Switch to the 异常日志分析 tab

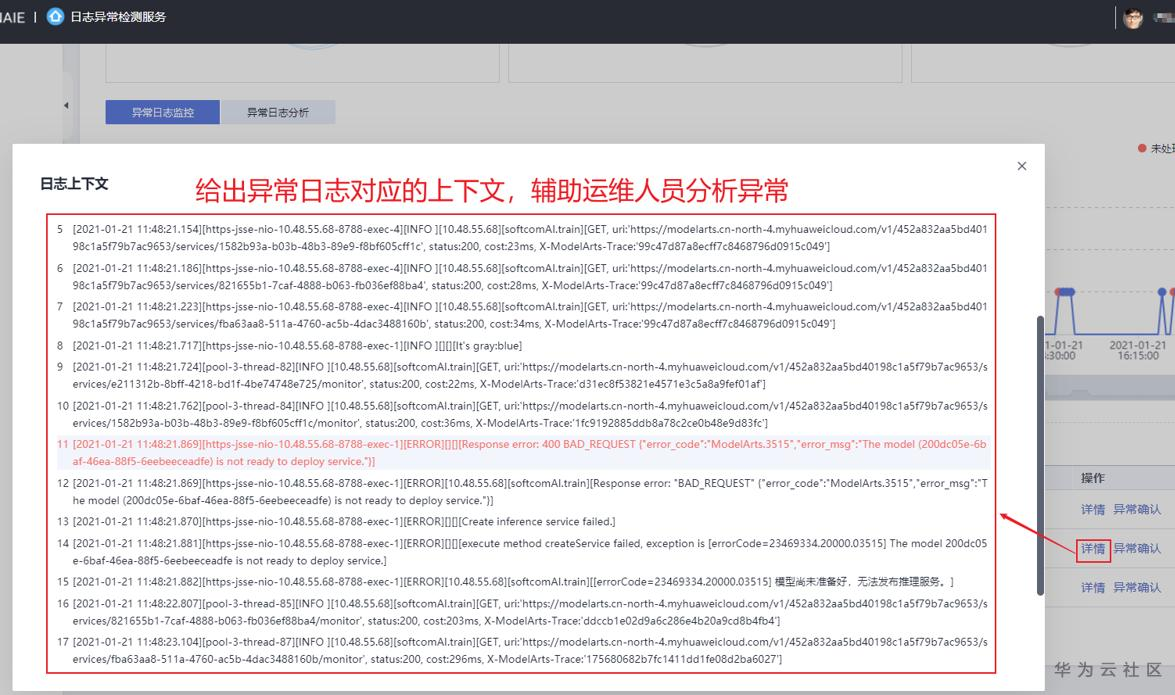277,112
